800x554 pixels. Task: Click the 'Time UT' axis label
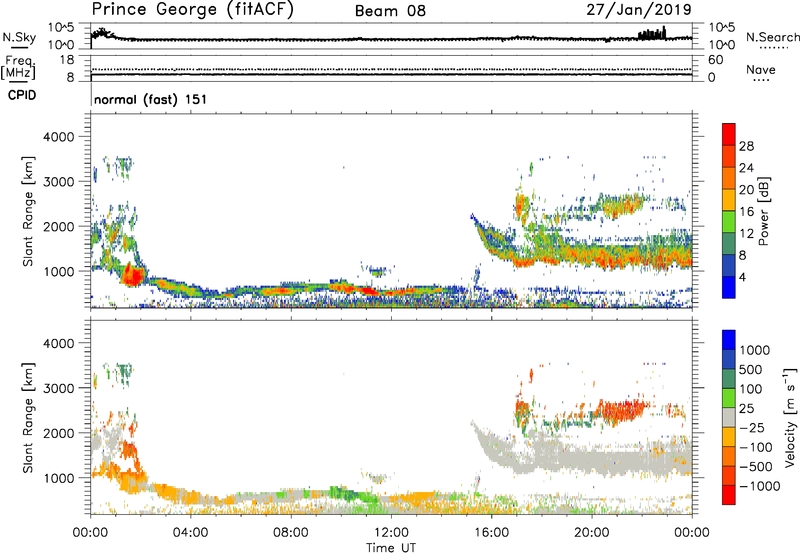point(391,548)
